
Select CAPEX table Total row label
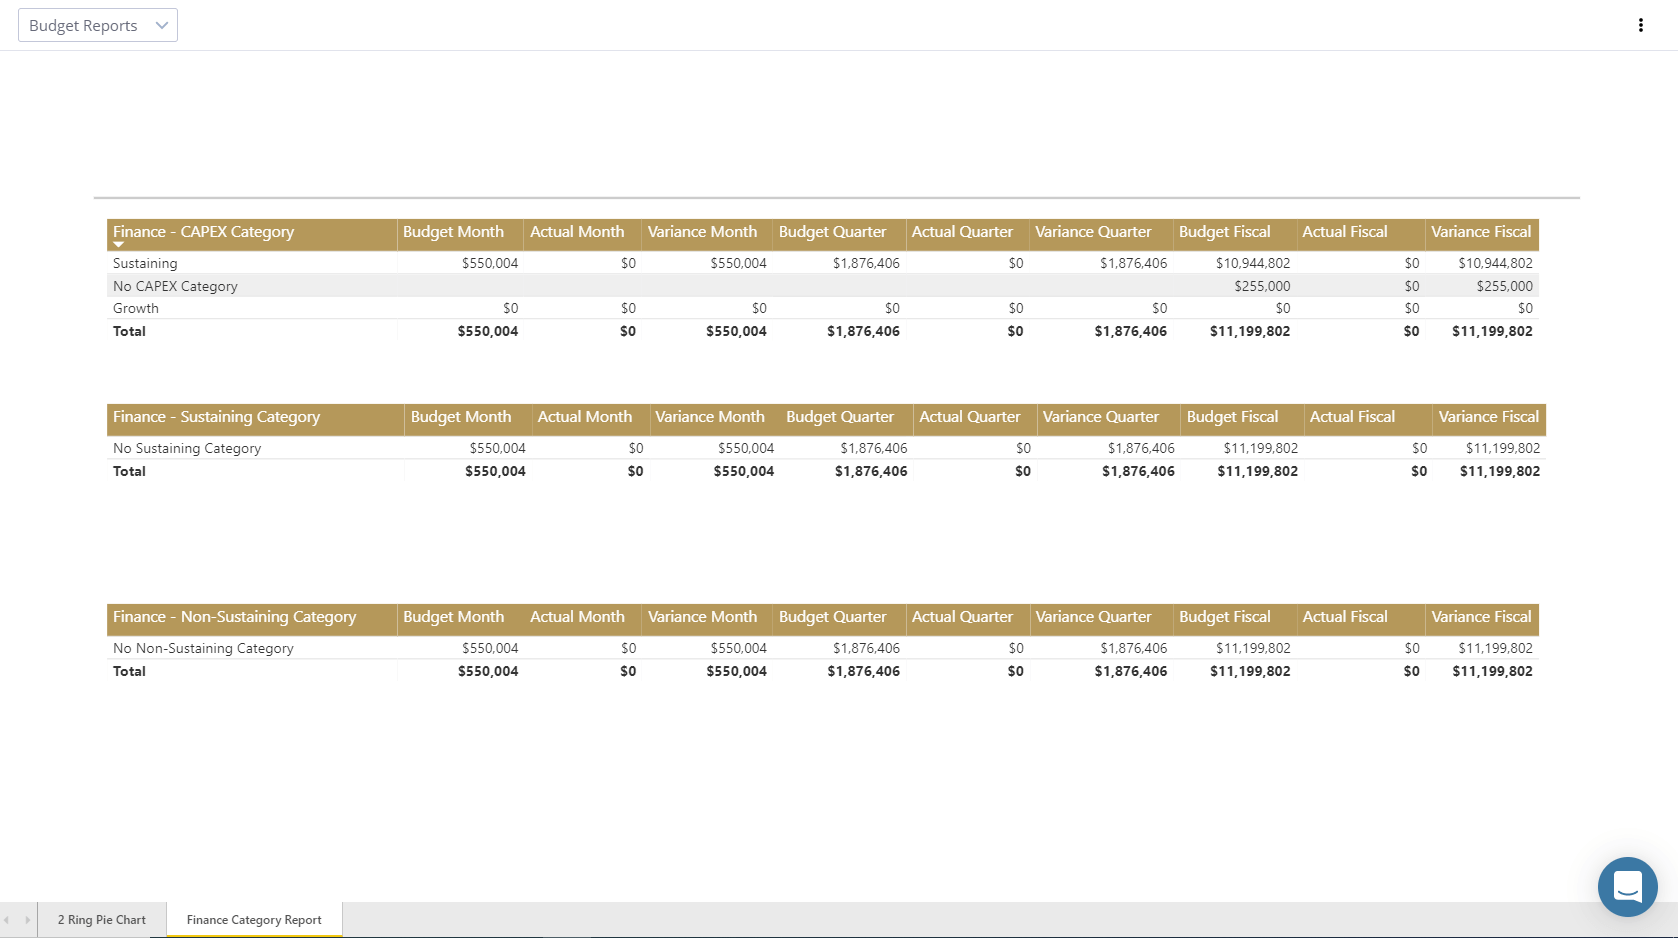tap(129, 331)
